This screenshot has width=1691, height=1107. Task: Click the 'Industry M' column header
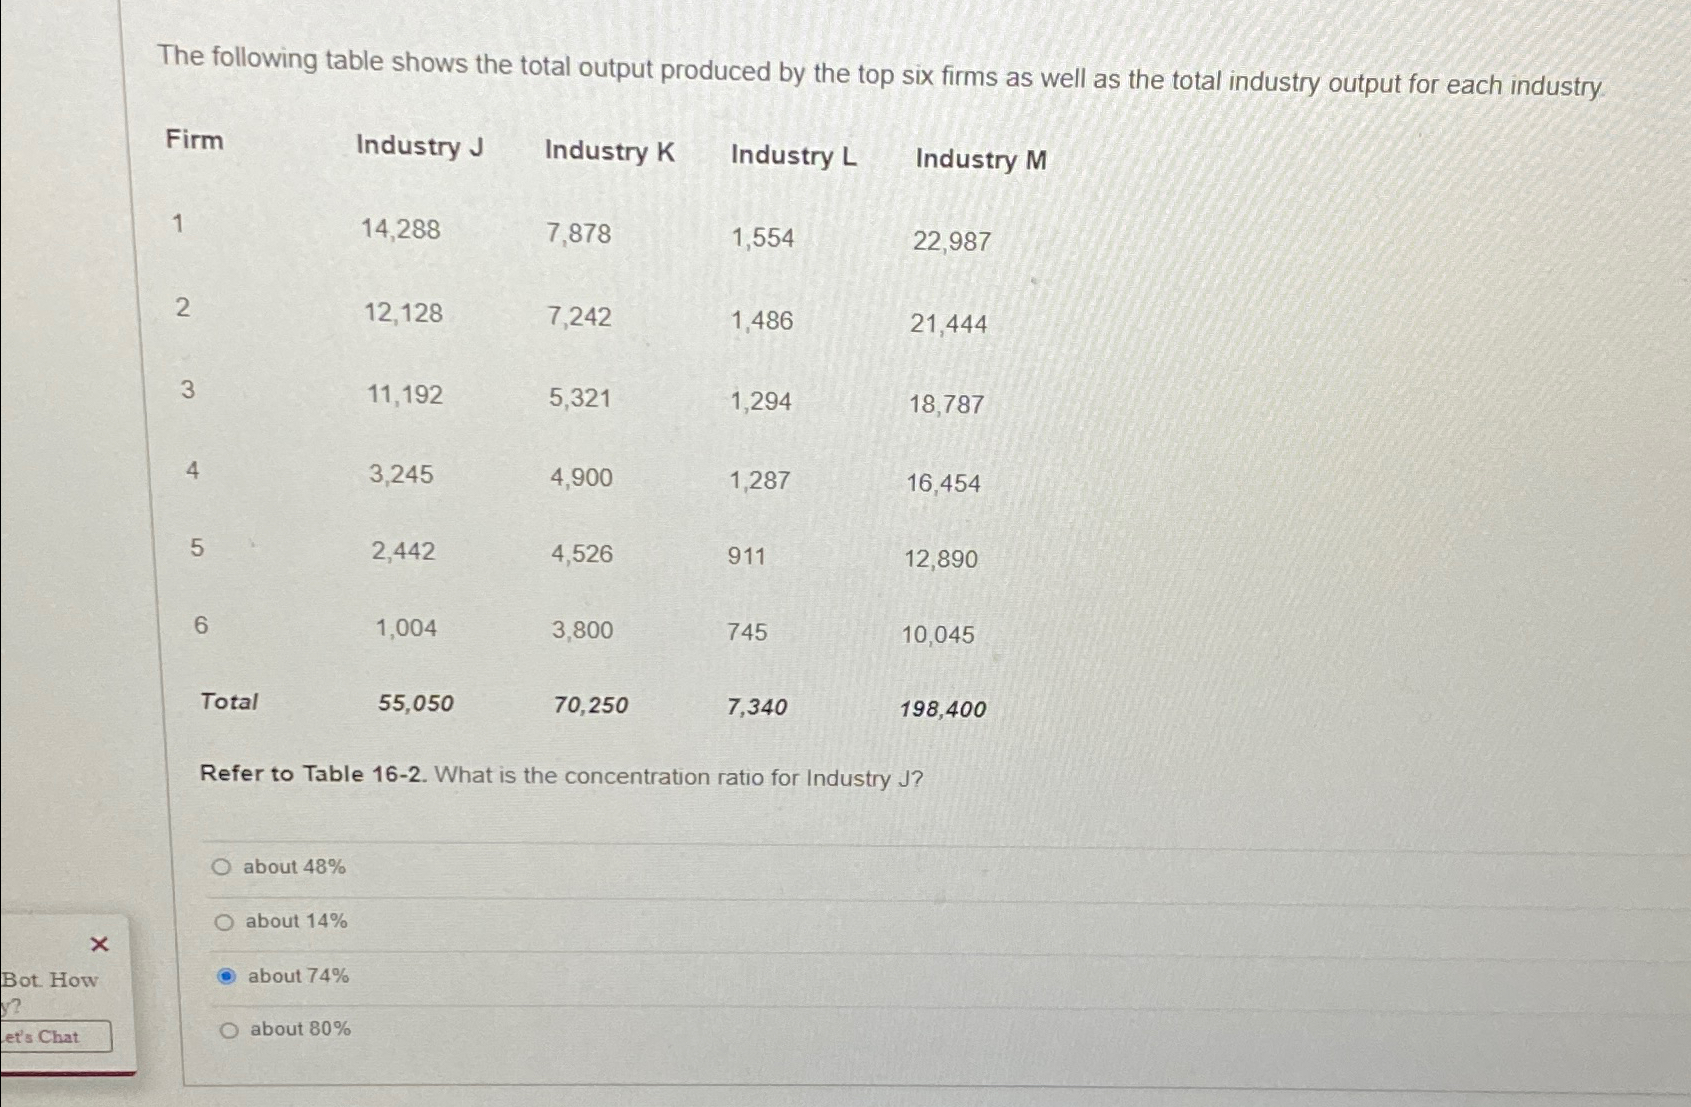coord(980,160)
